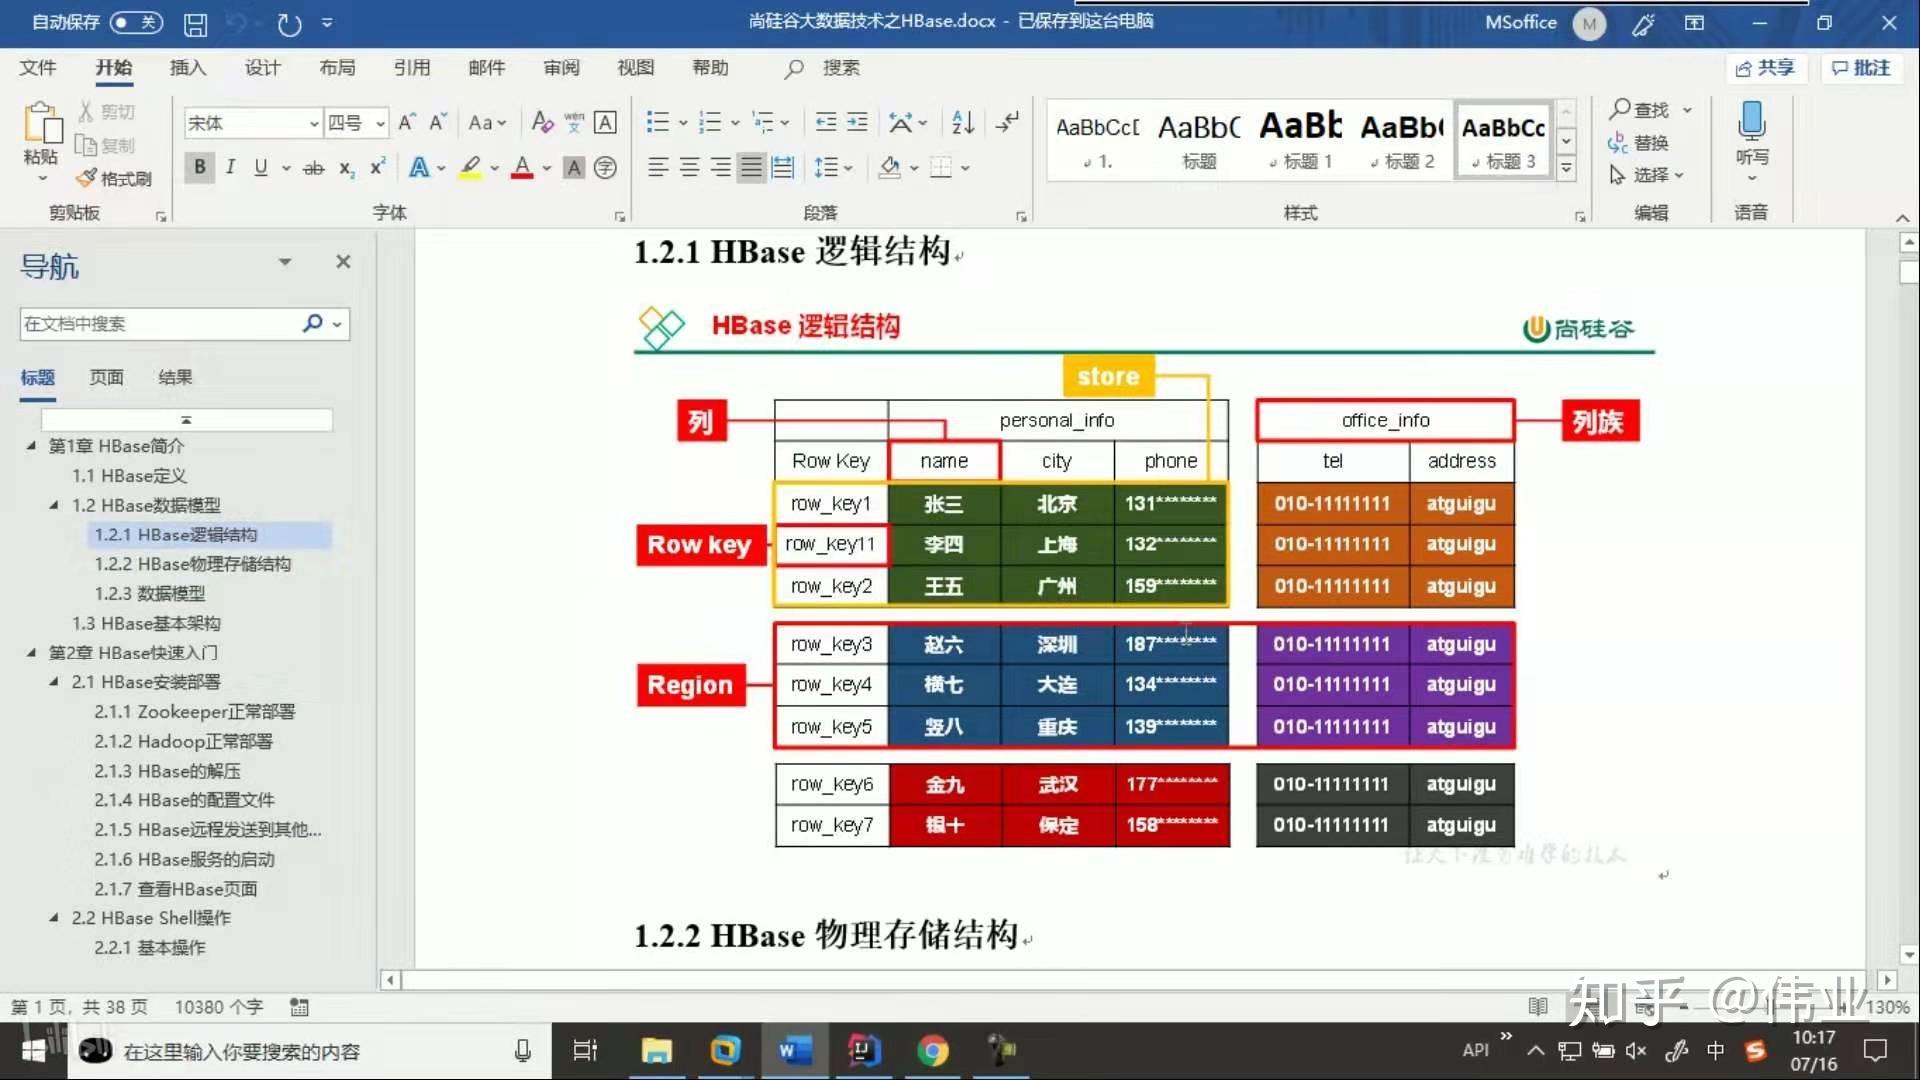Click search input field in navigation
The image size is (1920, 1080).
171,322
